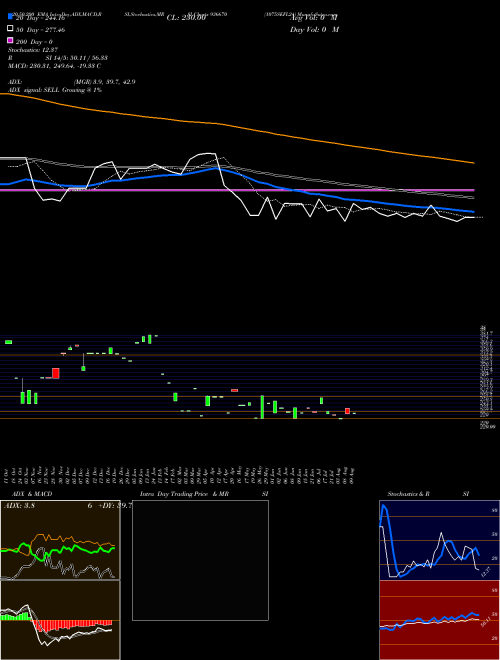Screen dimensions: 500x660
Task: Click the empty Intra Day Trading Price panel
Action: tap(200, 560)
